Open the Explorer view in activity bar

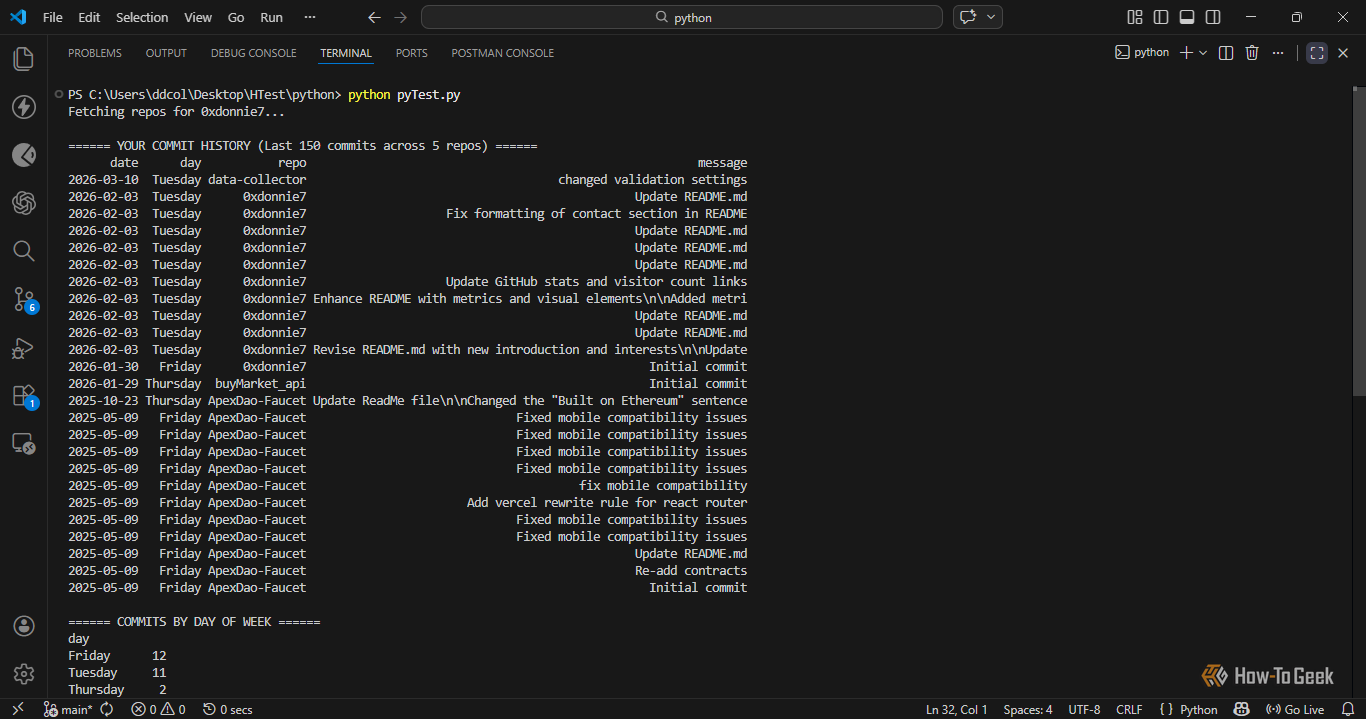[x=24, y=59]
